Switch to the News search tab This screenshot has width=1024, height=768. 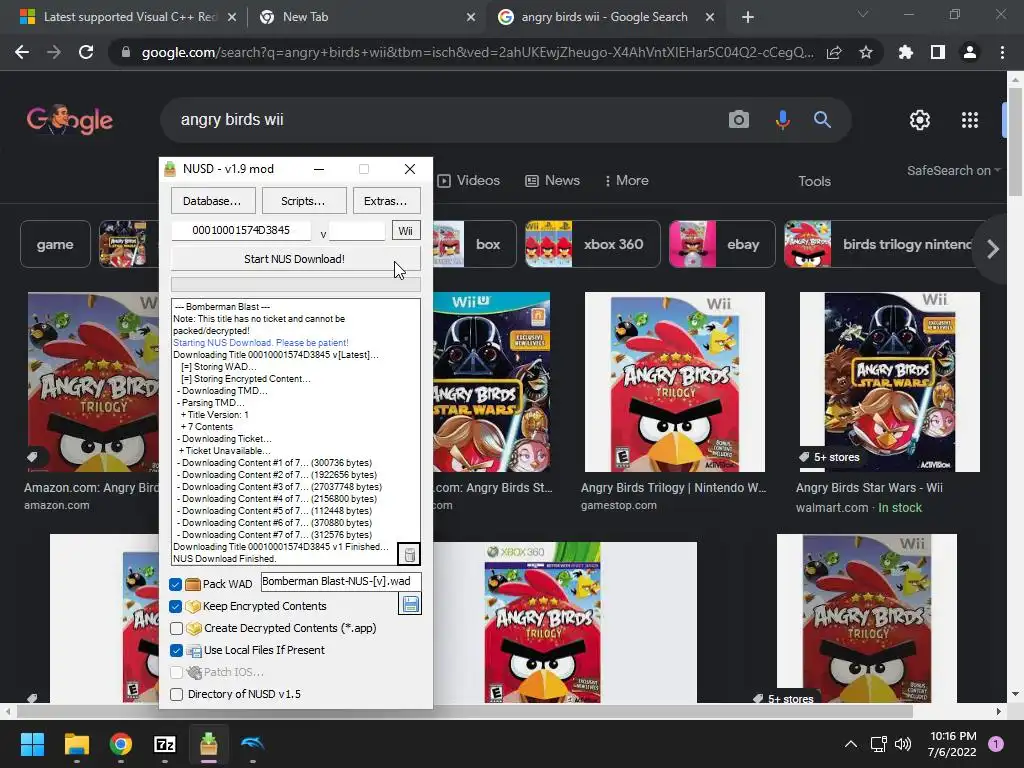coord(552,180)
